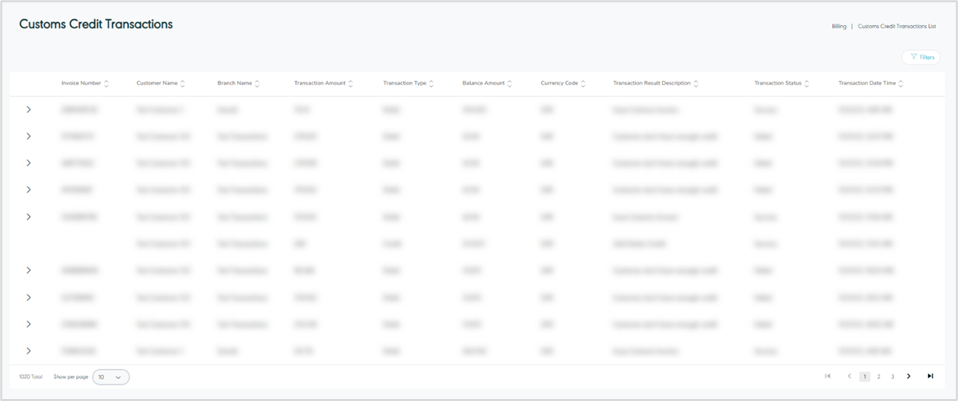This screenshot has width=958, height=401.
Task: Go to next page arrow
Action: click(x=909, y=377)
